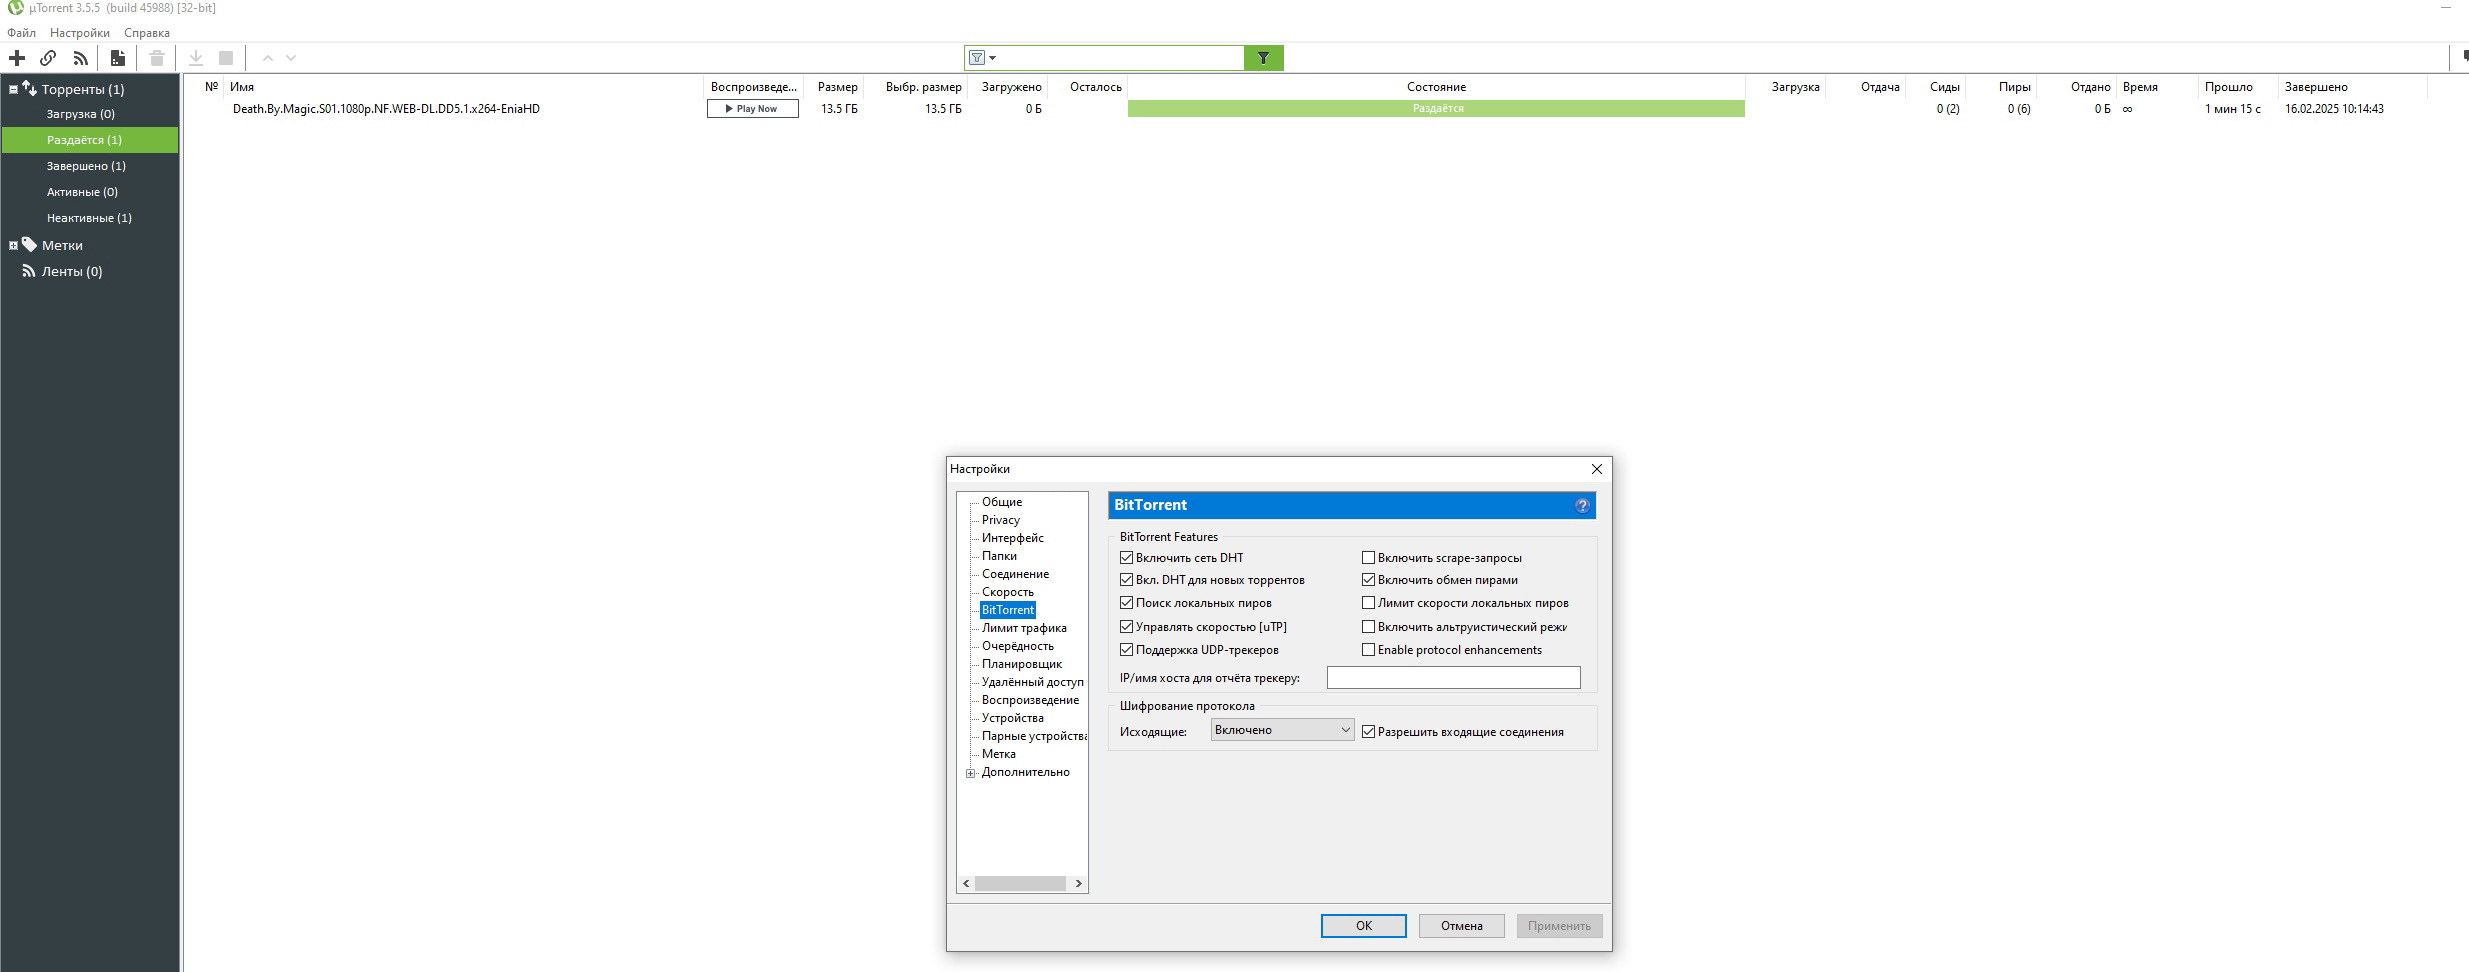
Task: Open the Справка menu
Action: pos(147,33)
